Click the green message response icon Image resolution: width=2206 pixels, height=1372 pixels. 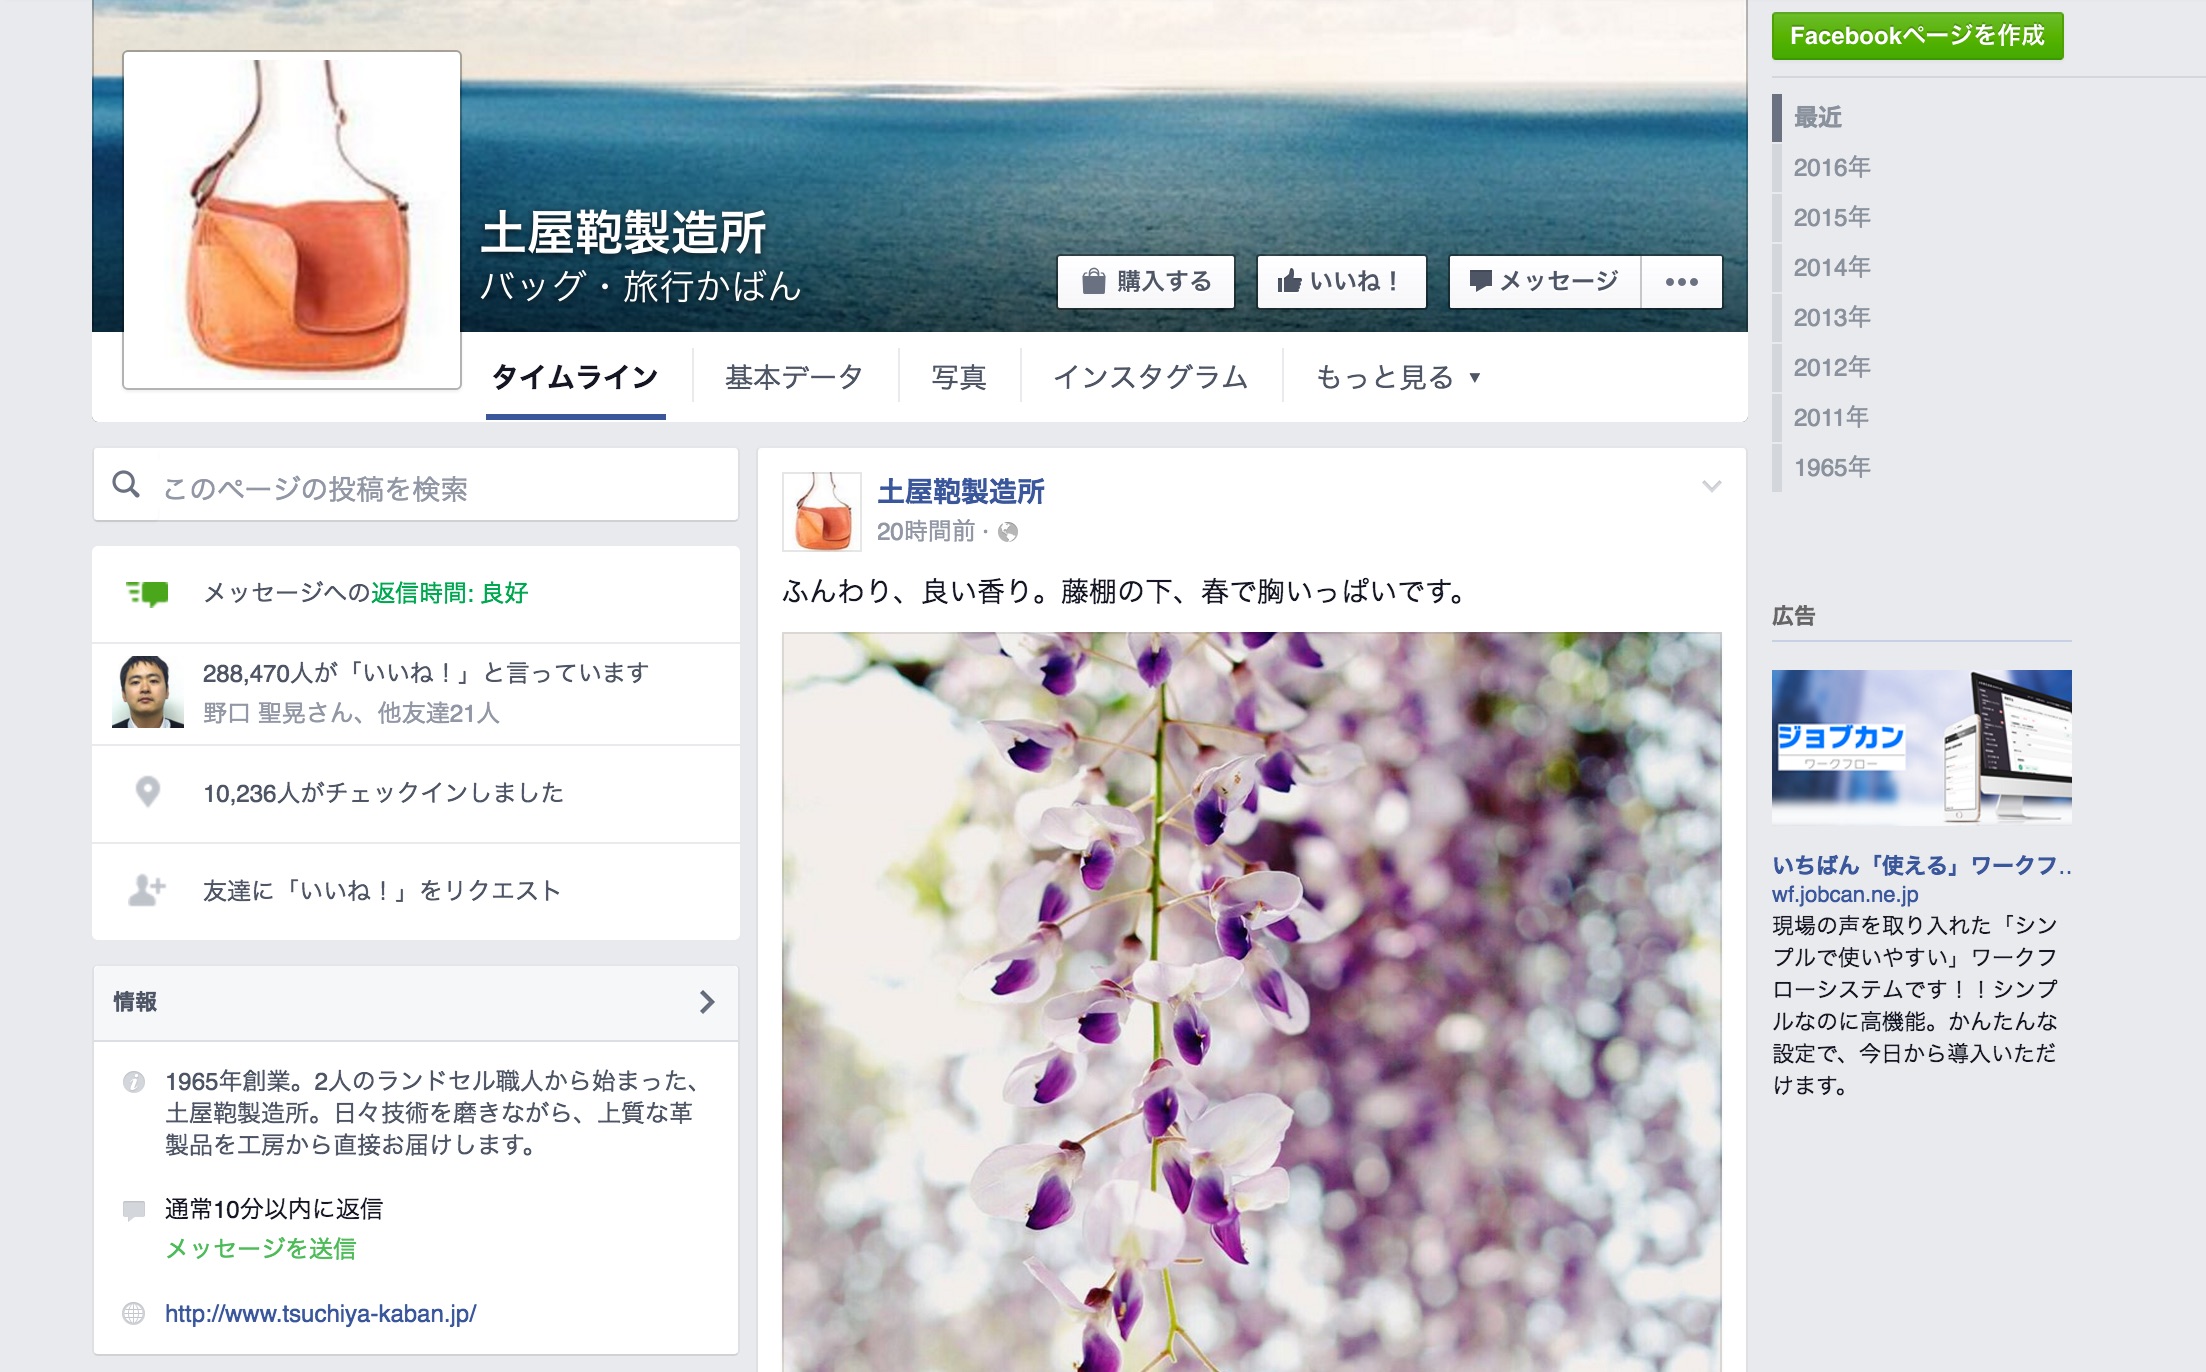(x=148, y=593)
